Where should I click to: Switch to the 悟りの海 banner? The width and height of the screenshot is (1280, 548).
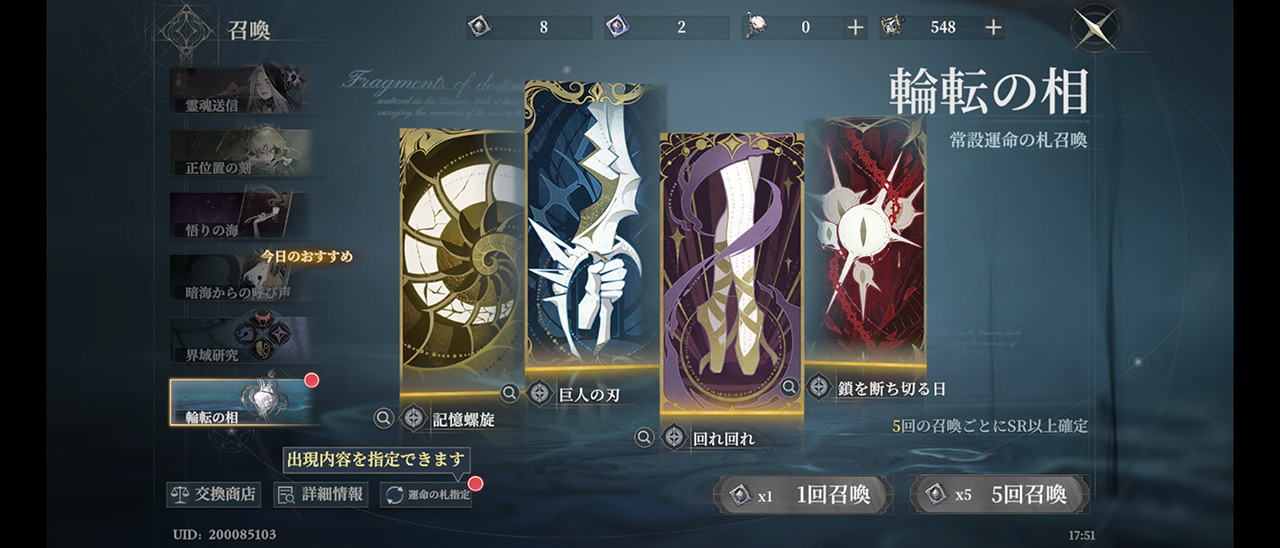pos(239,215)
